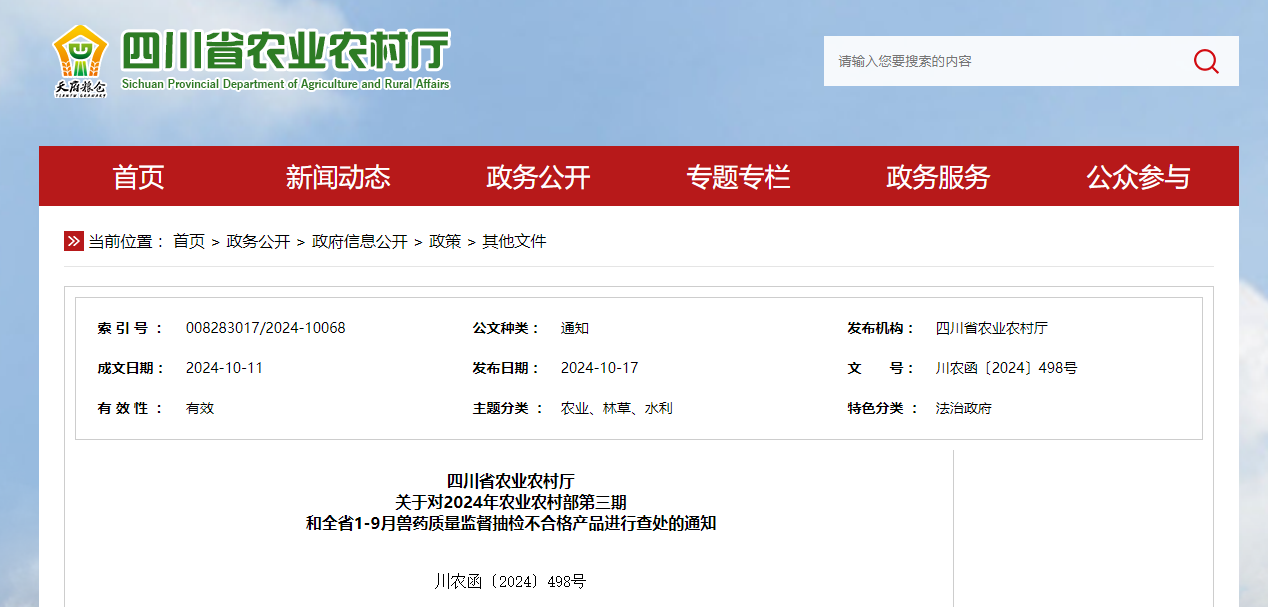Click the Tianfu grain emblem logo
This screenshot has height=607, width=1268.
pos(80,61)
